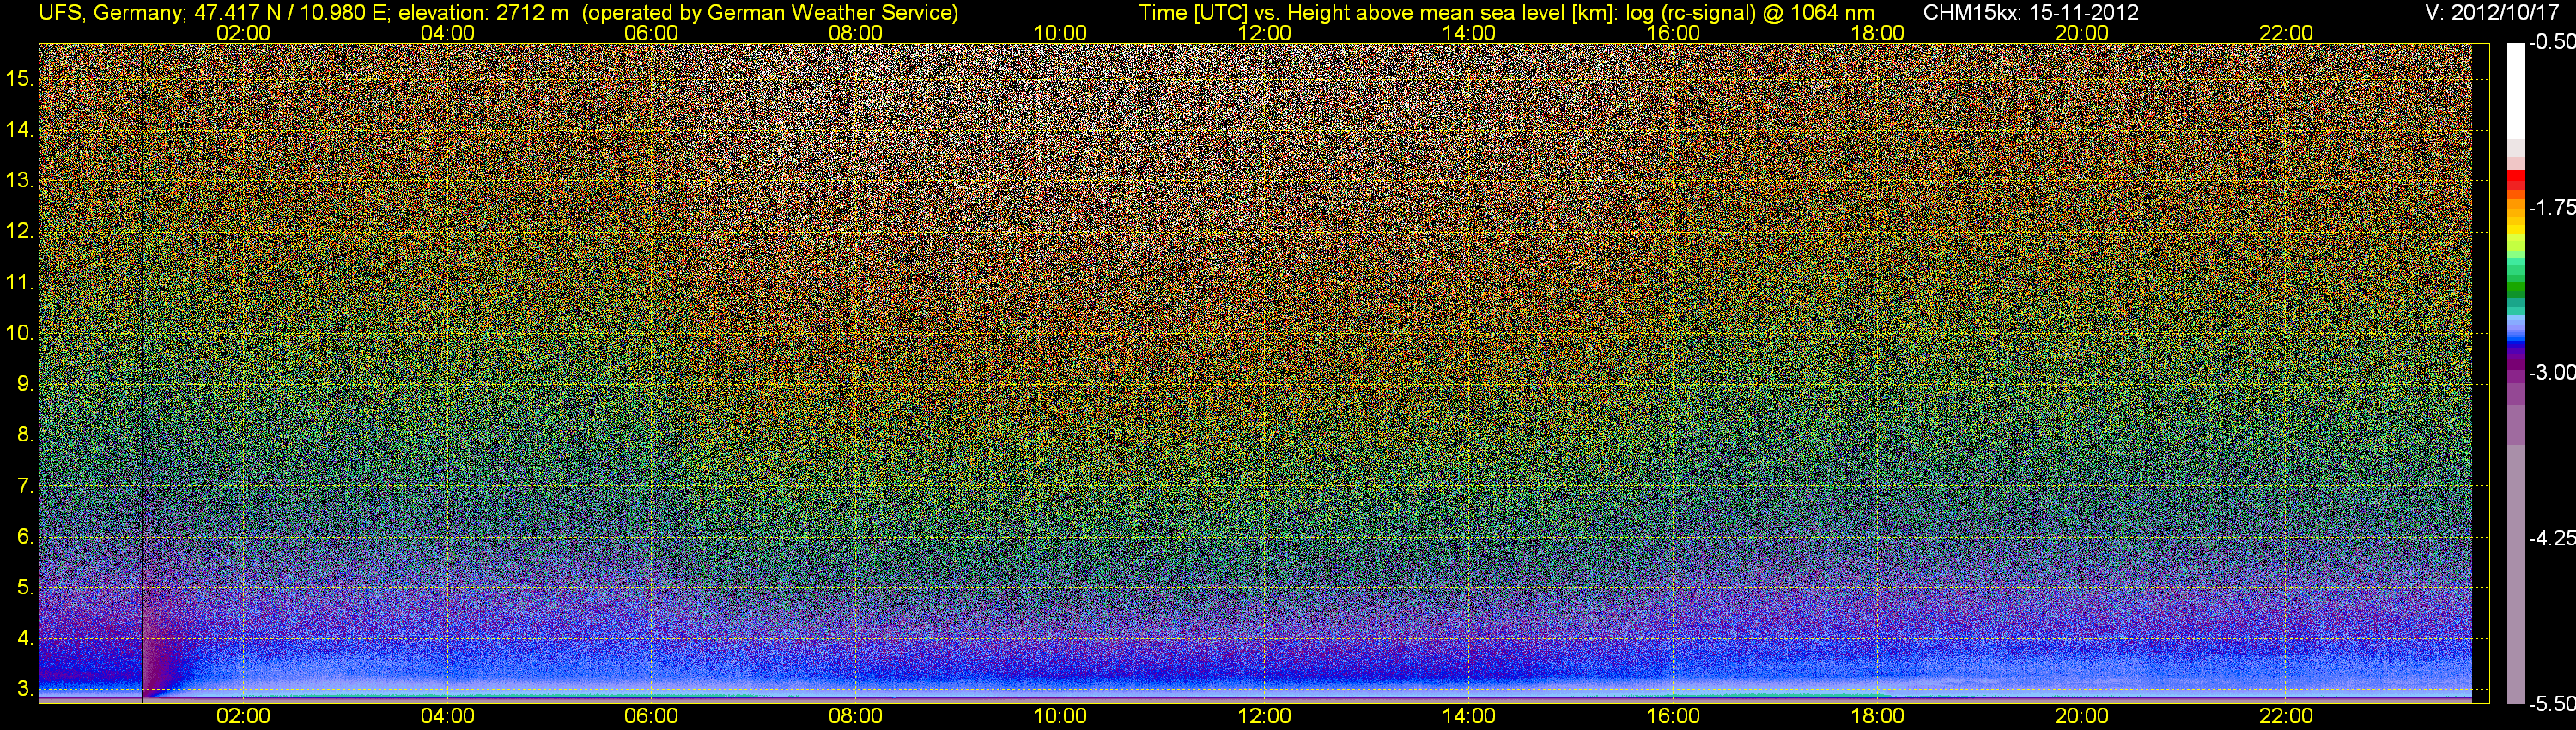This screenshot has height=730, width=2576.
Task: Click the -1.75 value on the color scale
Action: [2551, 208]
